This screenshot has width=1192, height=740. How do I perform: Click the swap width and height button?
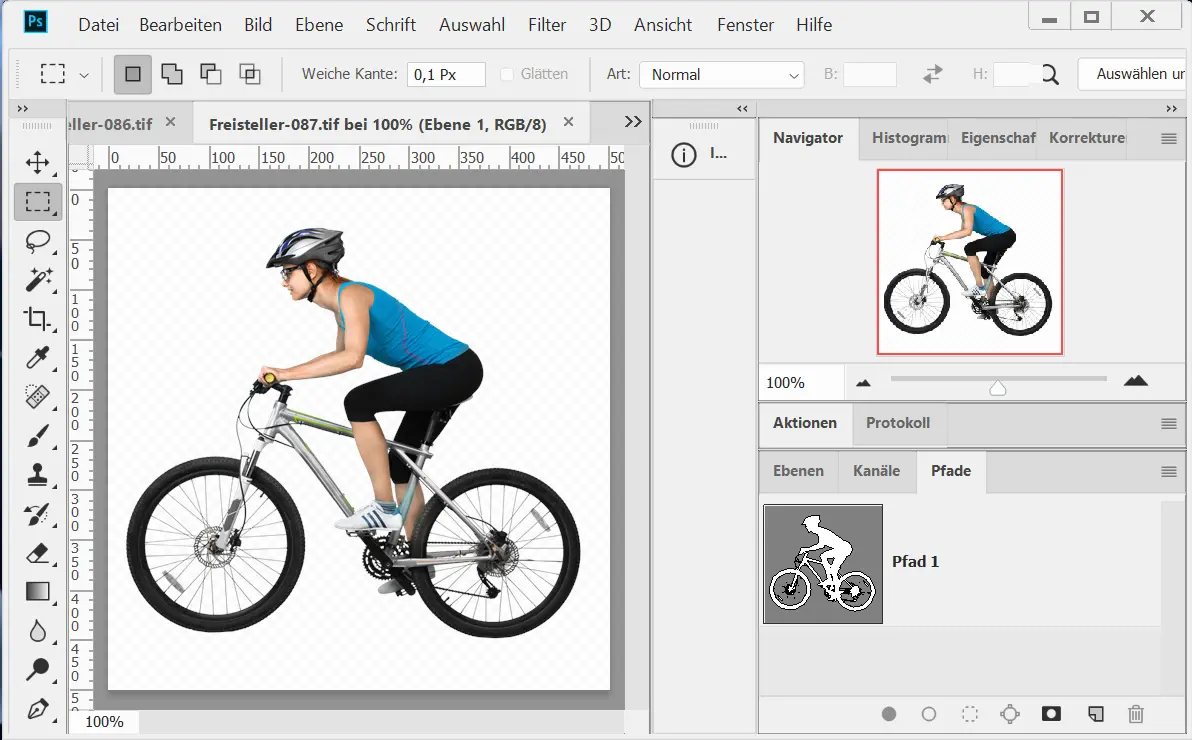click(x=933, y=74)
